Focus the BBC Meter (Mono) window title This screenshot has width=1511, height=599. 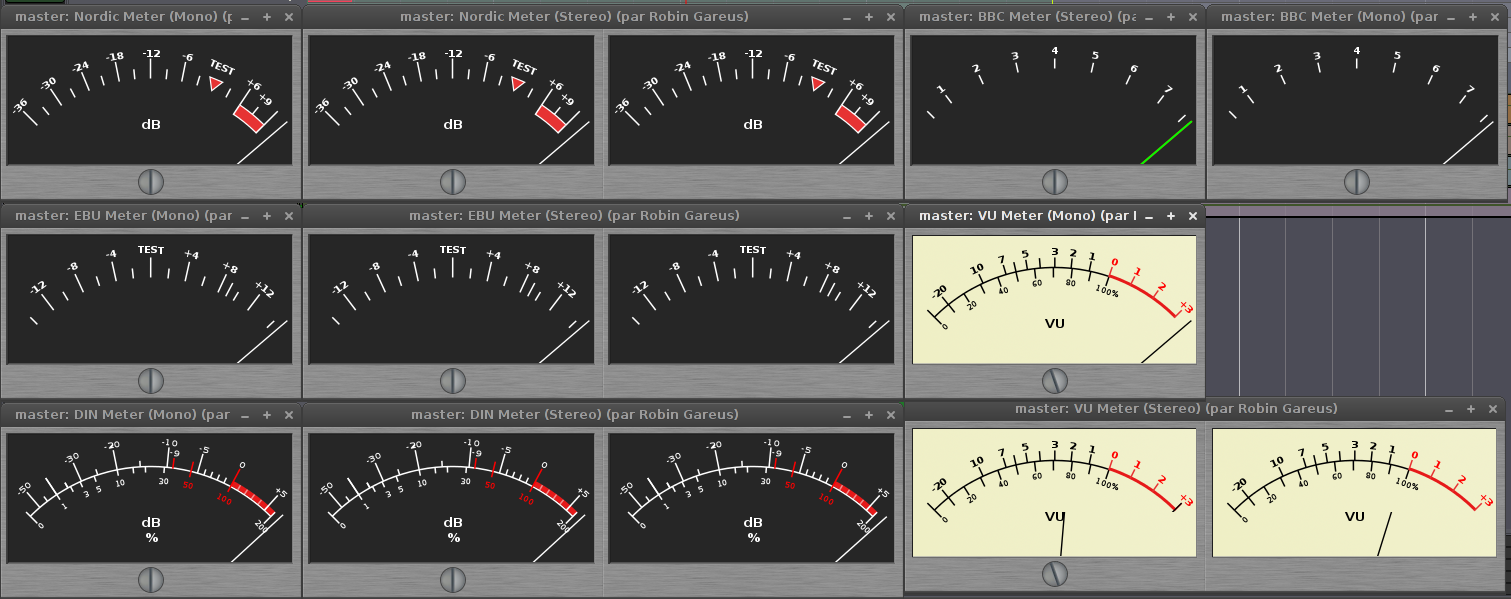pyautogui.click(x=1329, y=17)
